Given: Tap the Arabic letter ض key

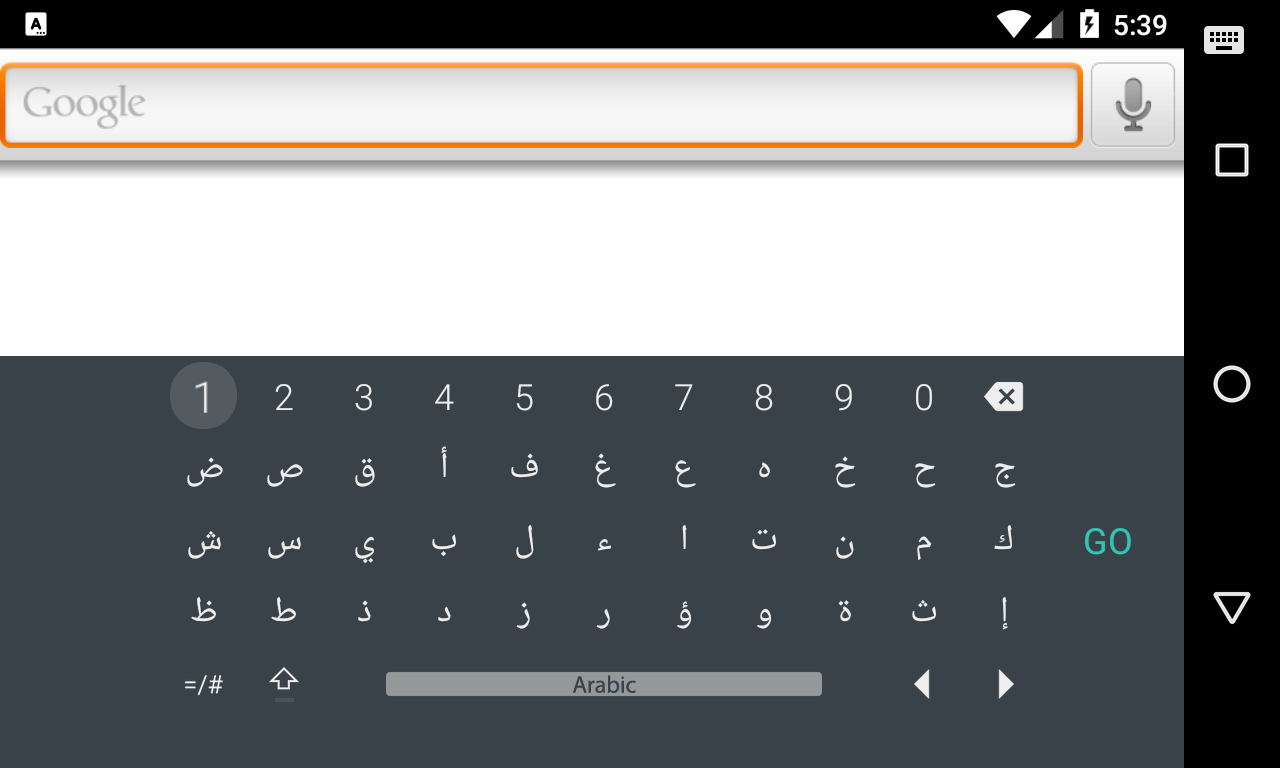Looking at the screenshot, I should 204,470.
